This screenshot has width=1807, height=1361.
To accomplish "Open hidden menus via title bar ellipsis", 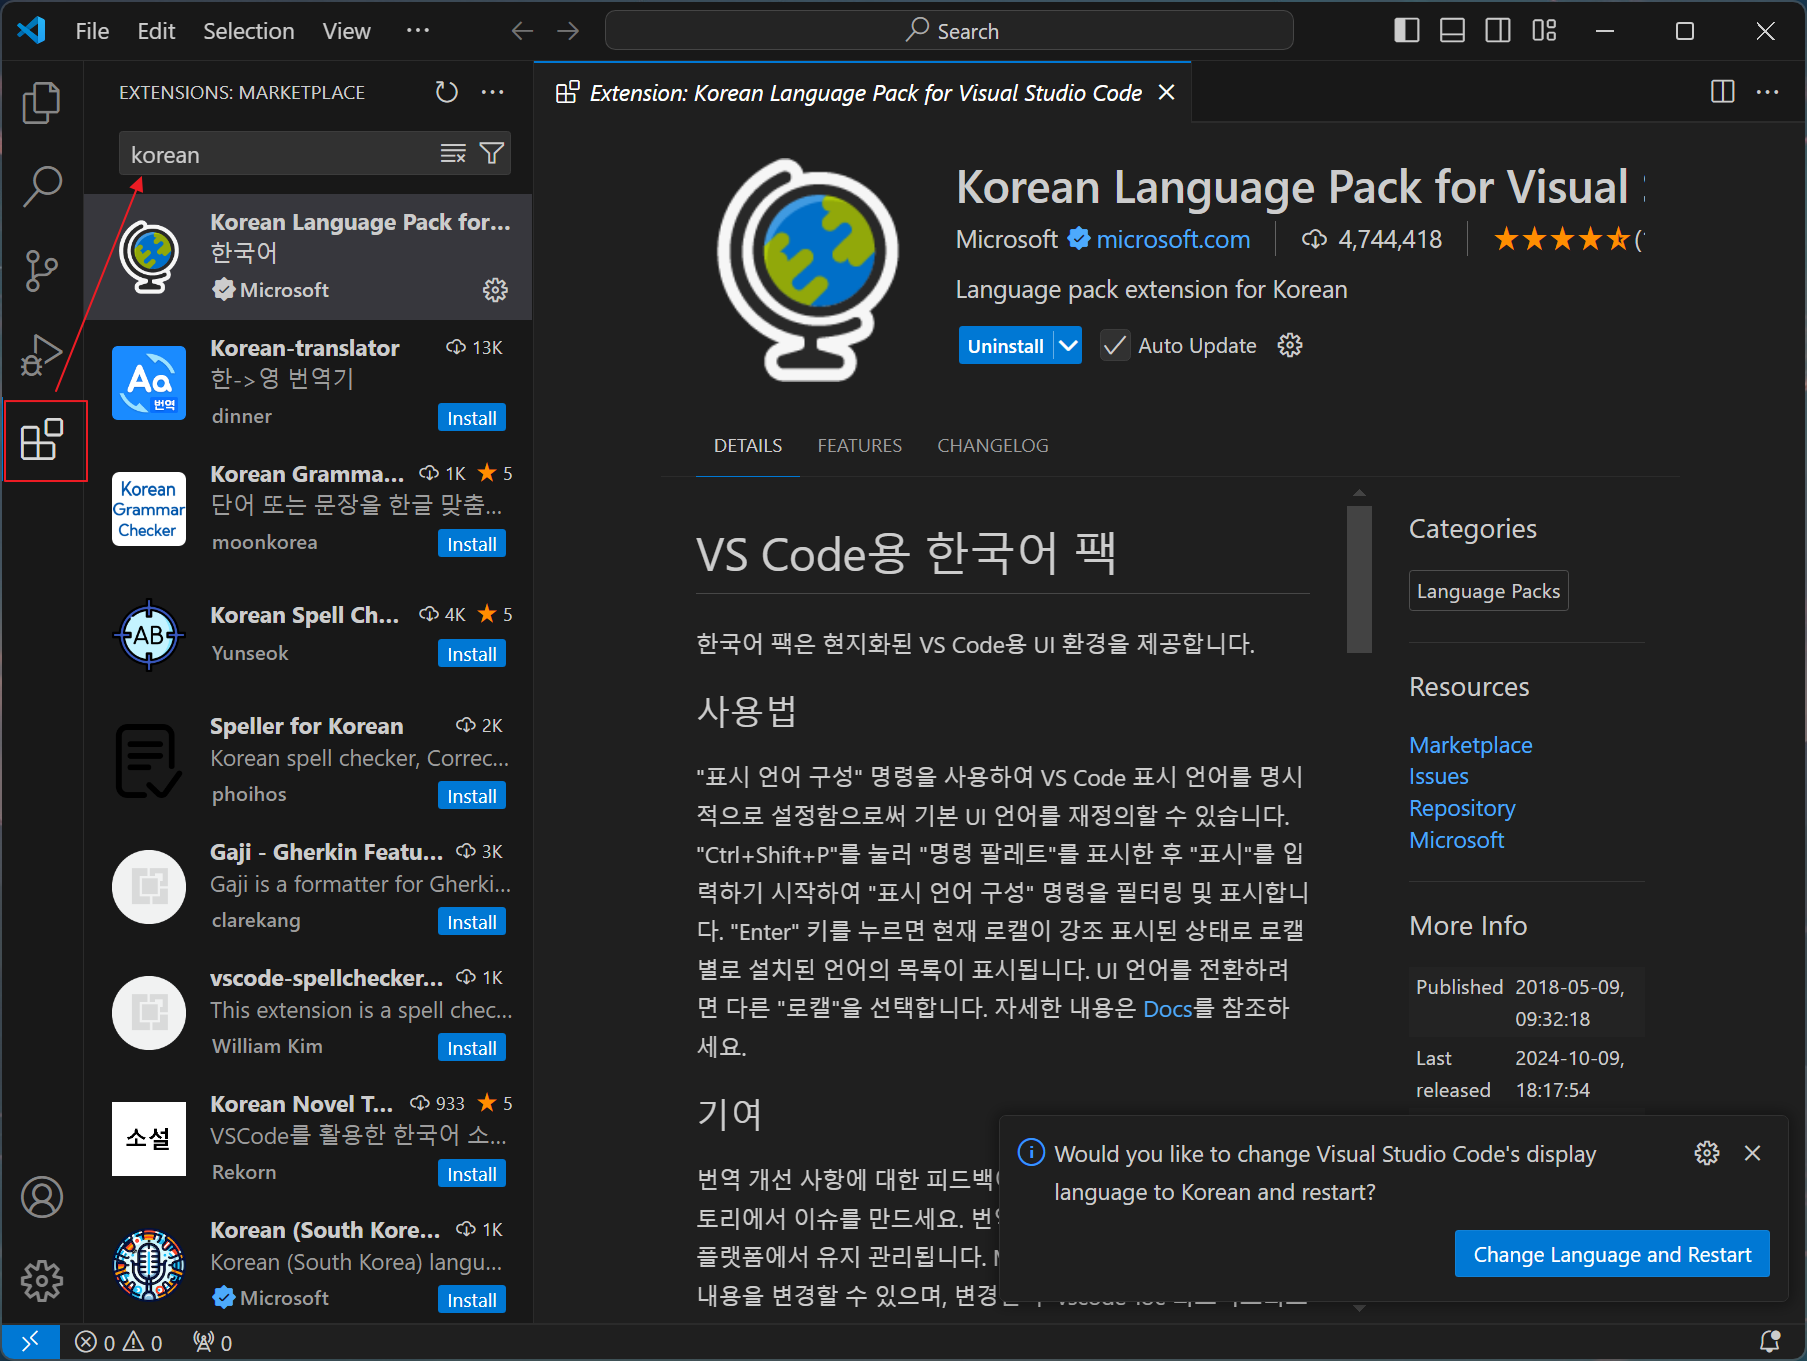I will coord(418,31).
